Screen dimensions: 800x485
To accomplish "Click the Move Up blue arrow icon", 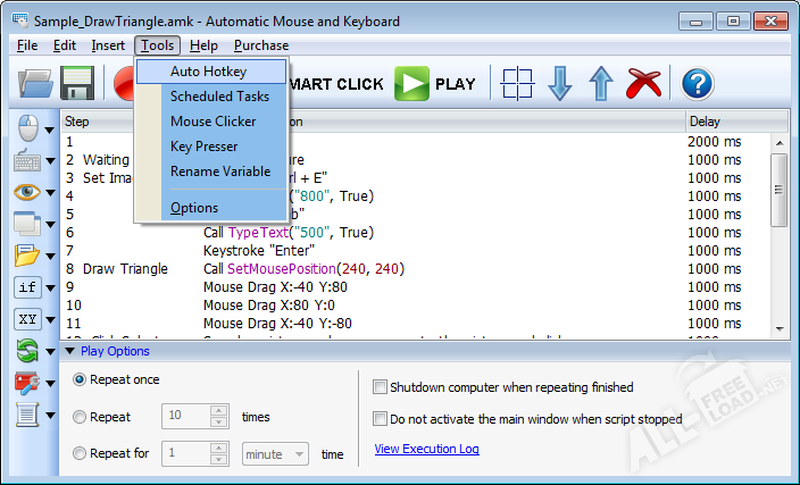I will pos(600,84).
